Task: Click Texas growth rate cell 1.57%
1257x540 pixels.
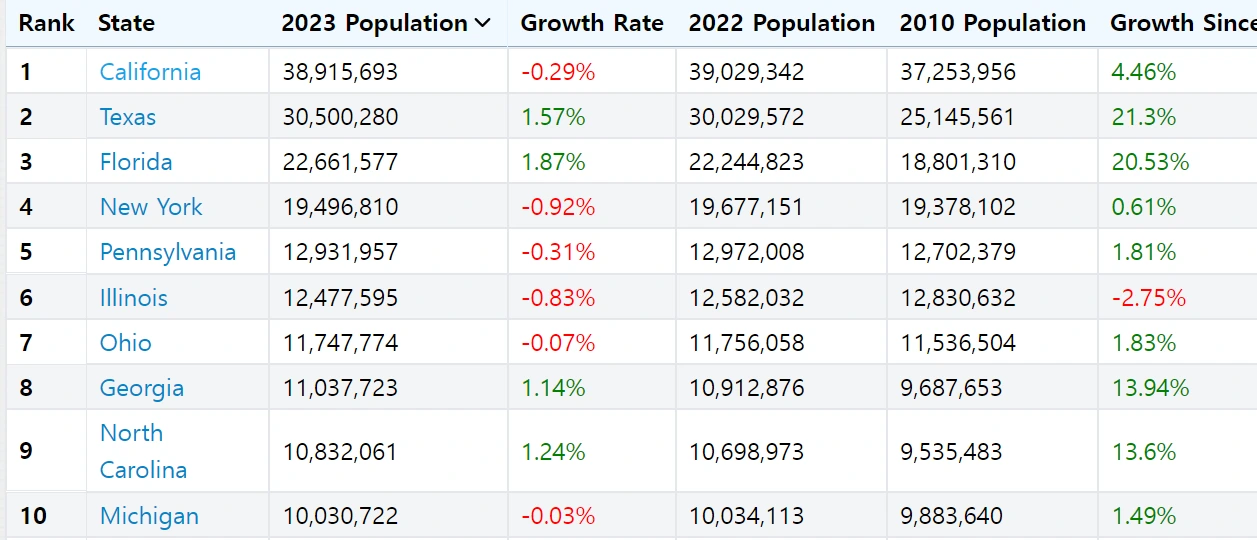Action: pos(553,117)
